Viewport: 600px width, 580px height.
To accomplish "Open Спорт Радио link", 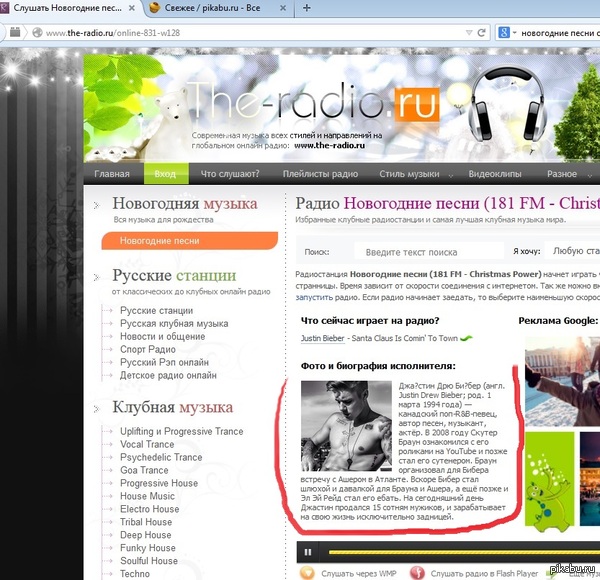I will click(148, 350).
